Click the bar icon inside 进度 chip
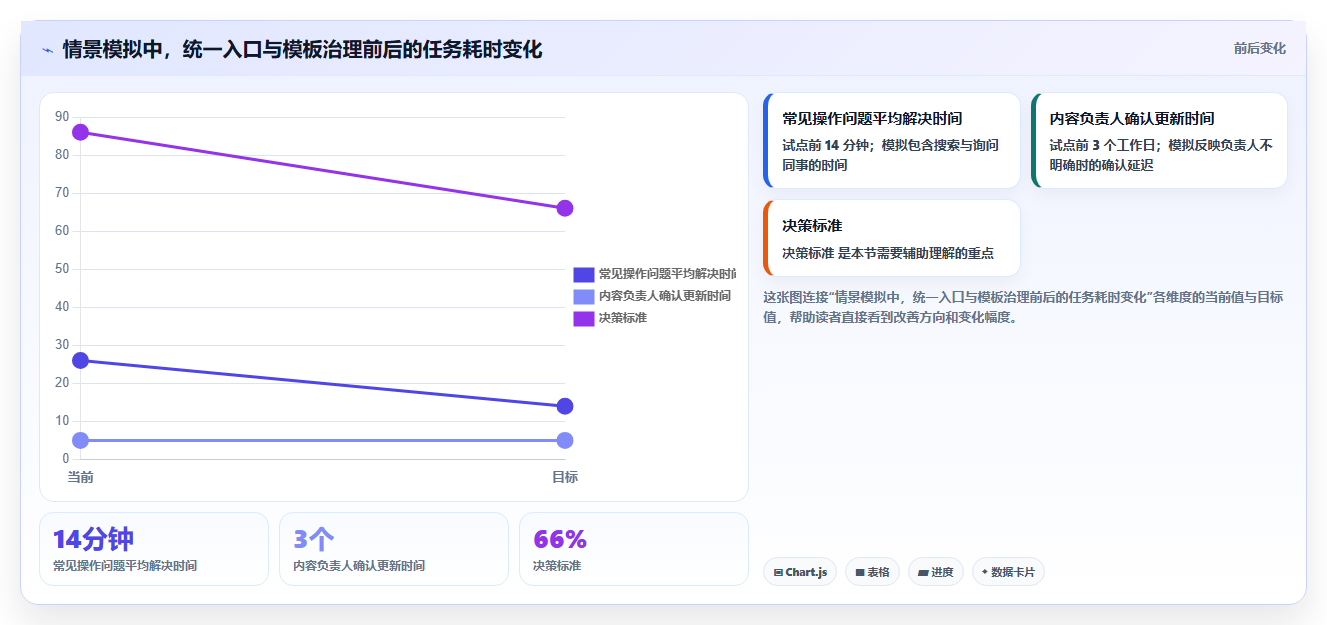This screenshot has width=1327, height=625. (x=923, y=573)
